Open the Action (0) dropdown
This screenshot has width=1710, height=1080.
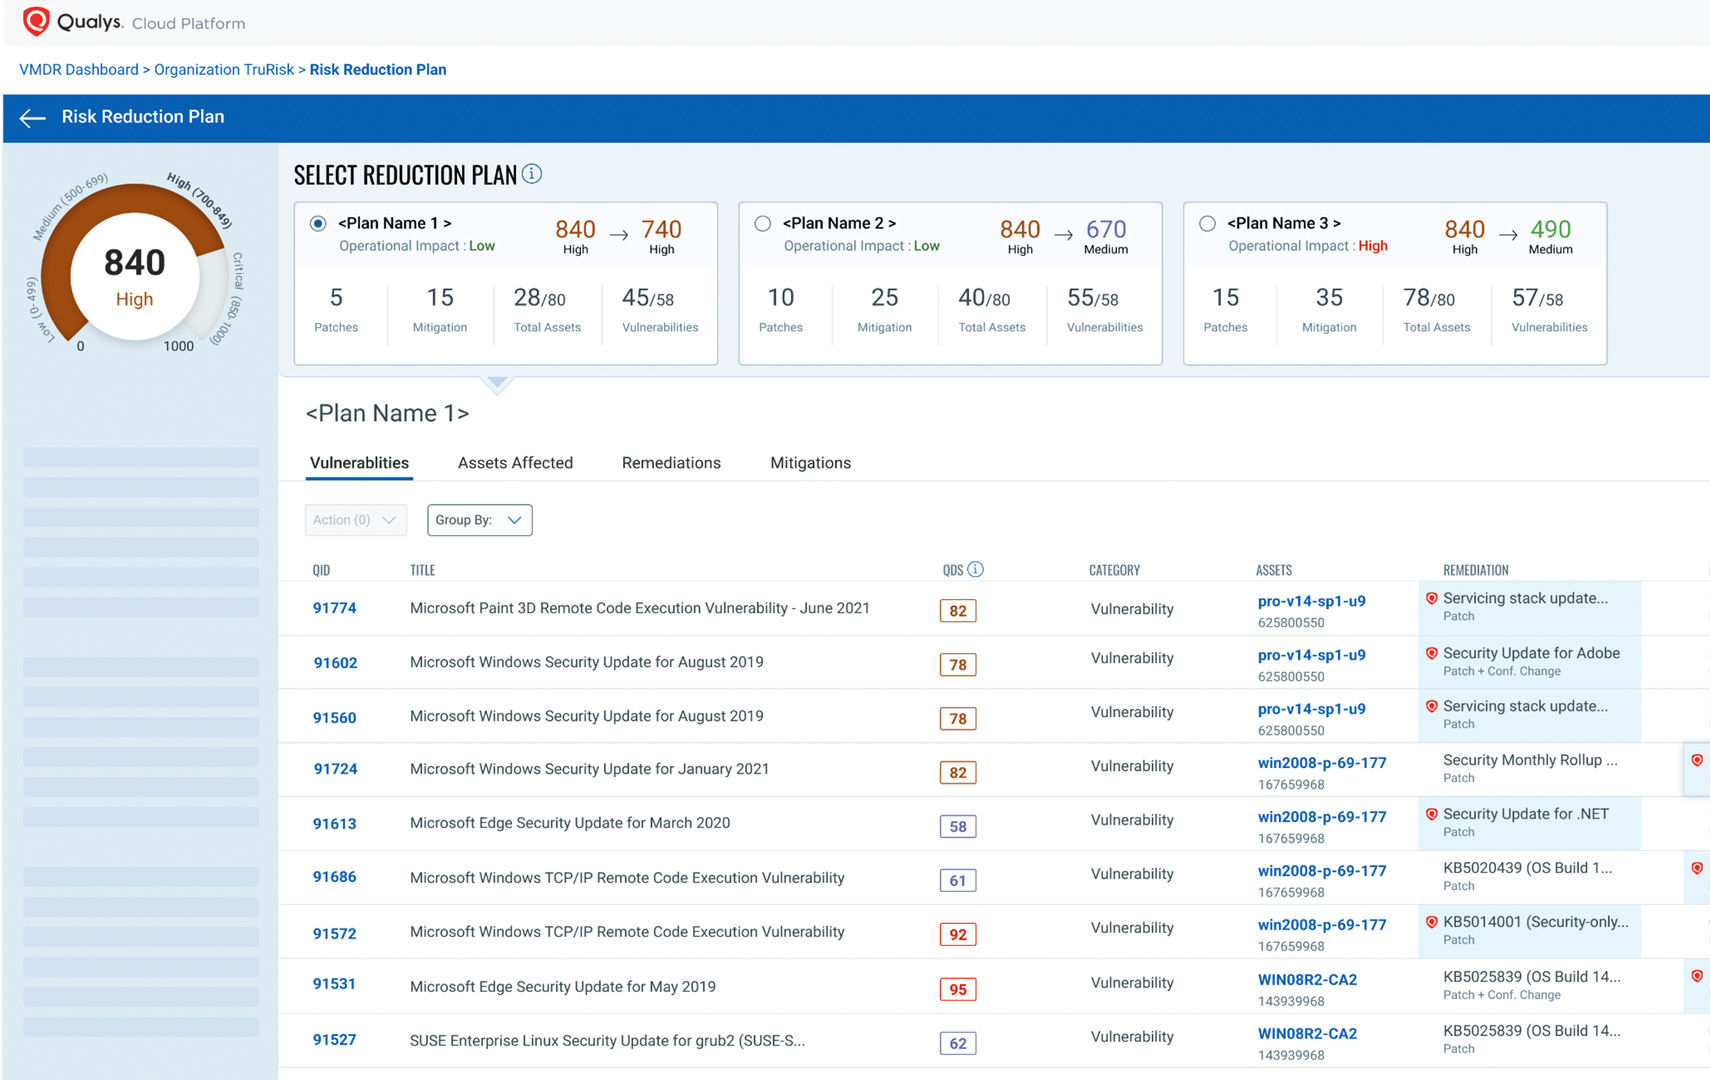(x=355, y=520)
